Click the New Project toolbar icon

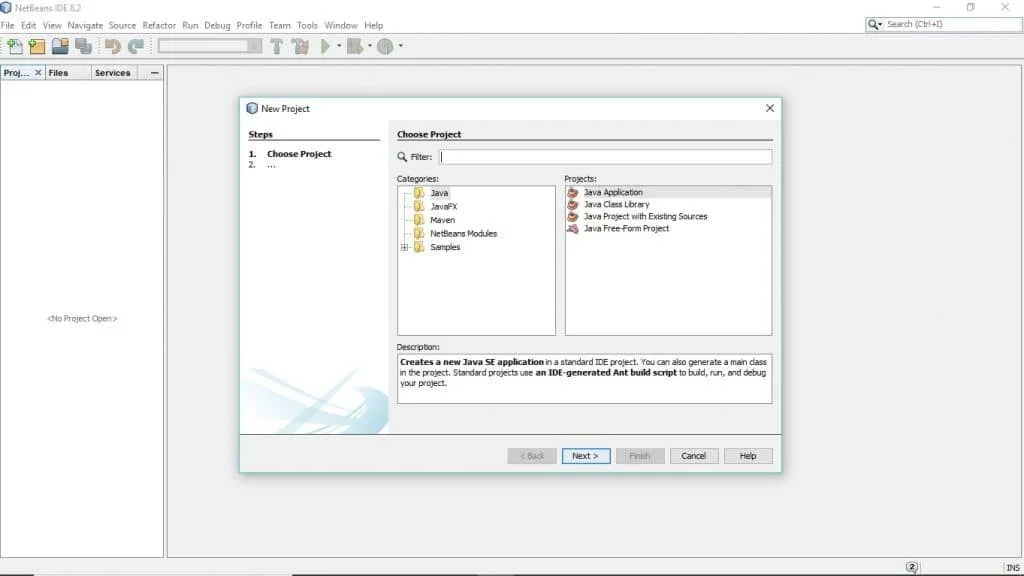click(x=37, y=46)
